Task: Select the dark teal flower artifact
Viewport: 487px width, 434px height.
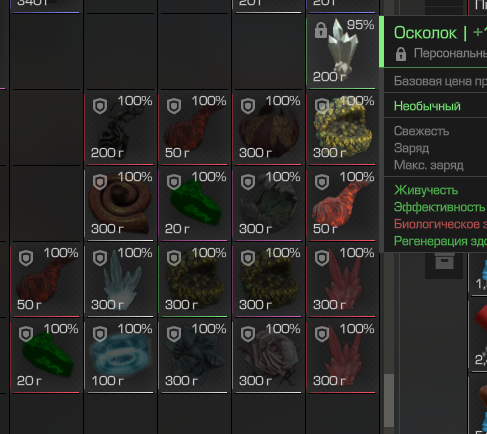Action: pos(194,355)
